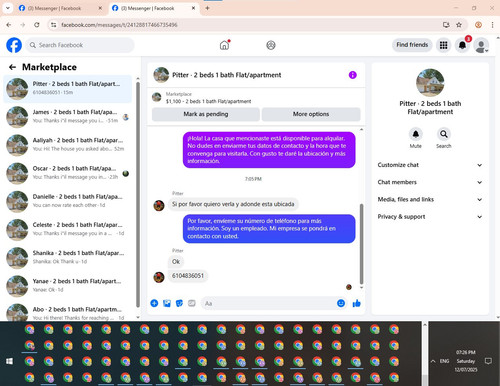The width and height of the screenshot is (500, 386).
Task: Show hidden system tray icons chevron
Action: click(x=433, y=361)
